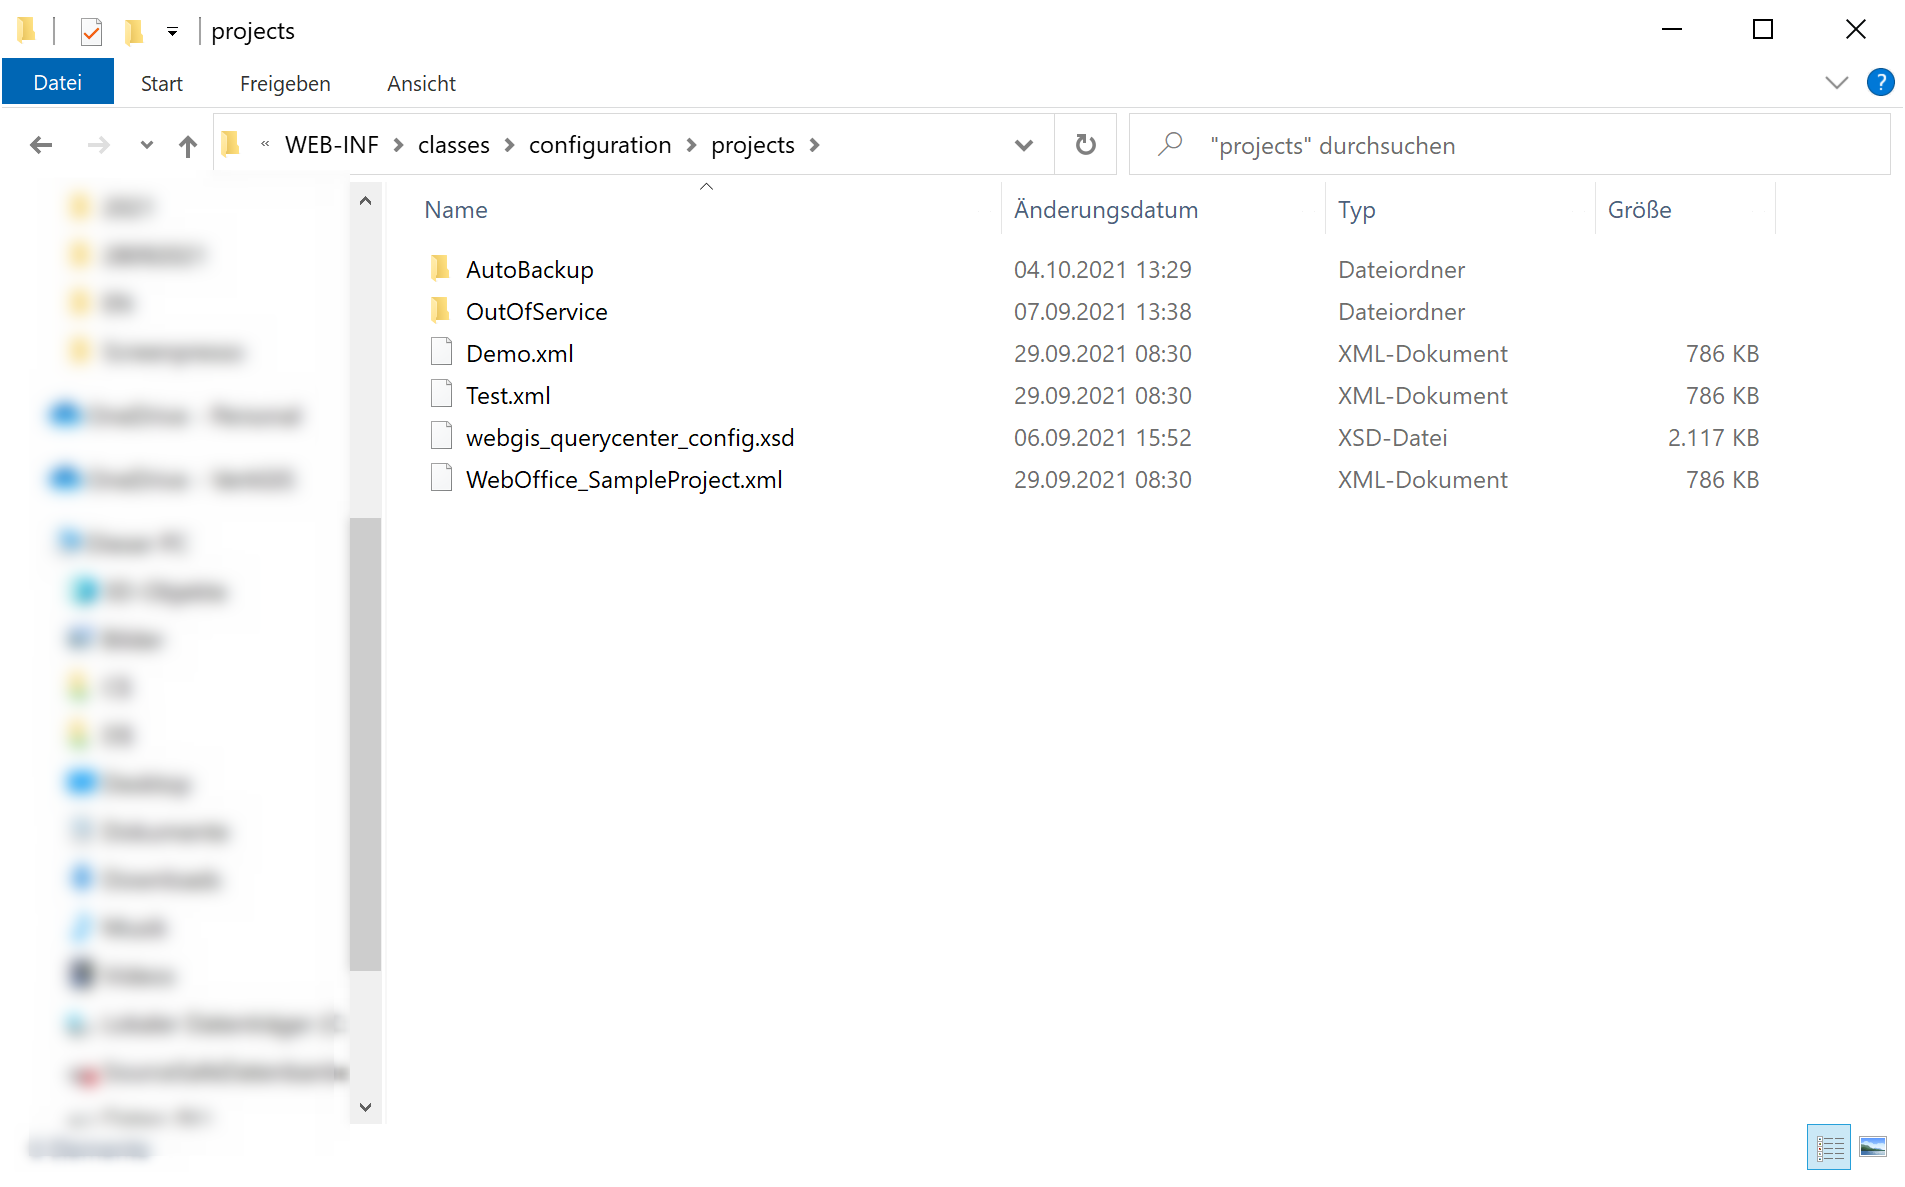Open Explorer help via the question mark icon
Image resolution: width=1905 pixels, height=1187 pixels.
pyautogui.click(x=1881, y=82)
